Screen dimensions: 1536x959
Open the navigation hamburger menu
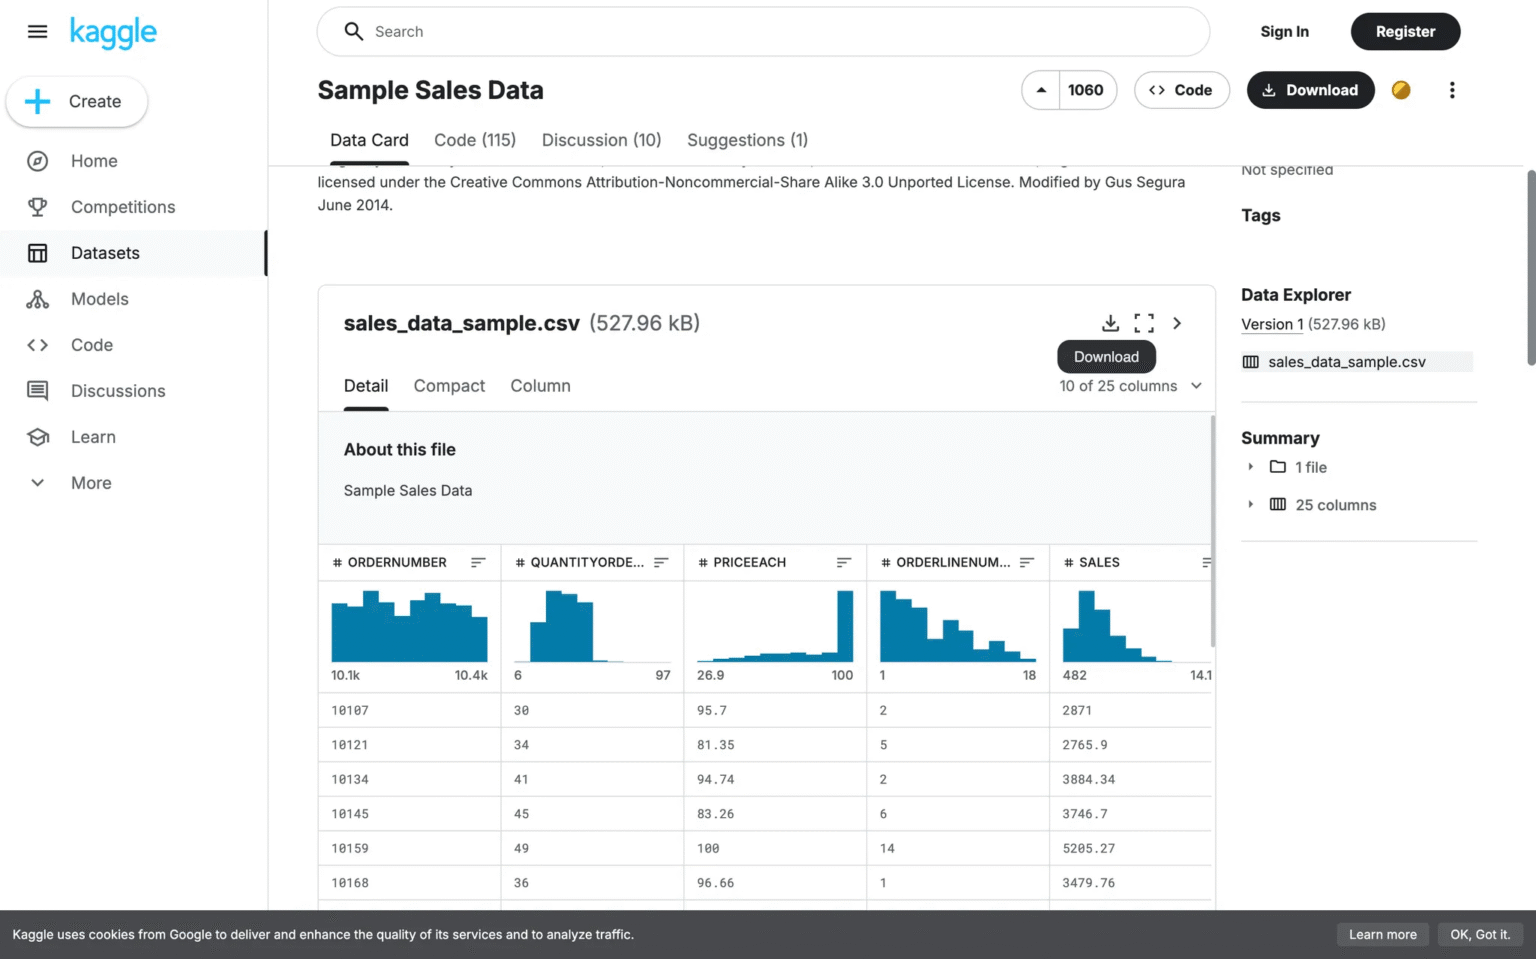point(37,31)
